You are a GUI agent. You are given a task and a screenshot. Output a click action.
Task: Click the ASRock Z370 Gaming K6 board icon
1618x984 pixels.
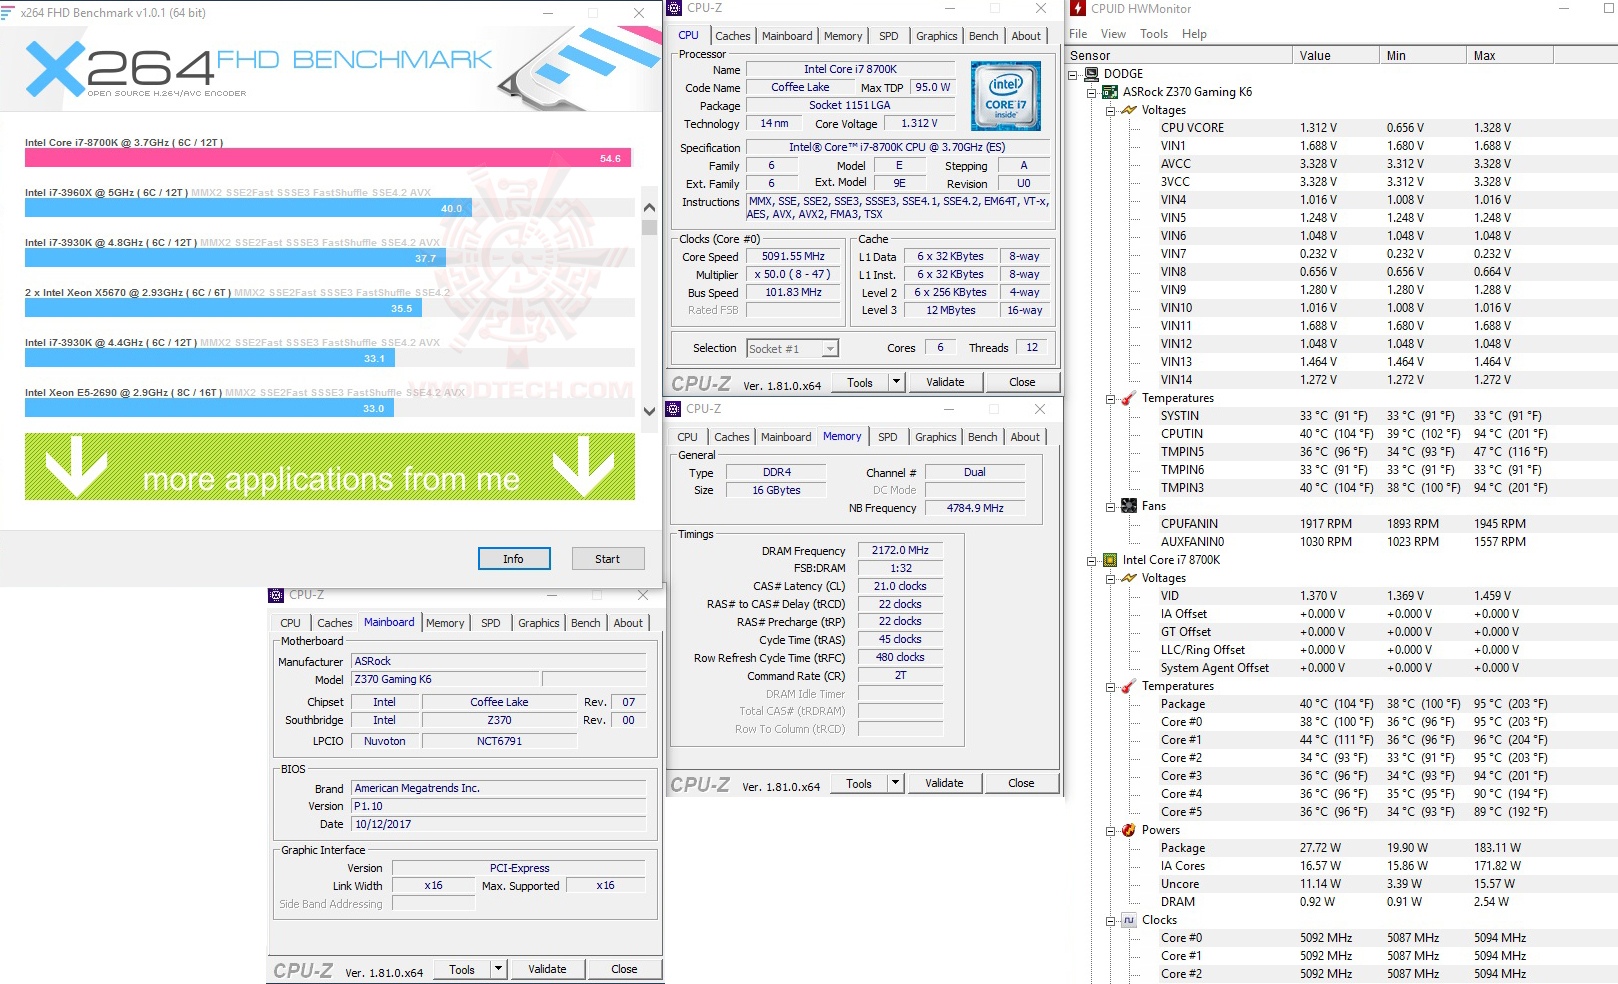pos(1110,91)
